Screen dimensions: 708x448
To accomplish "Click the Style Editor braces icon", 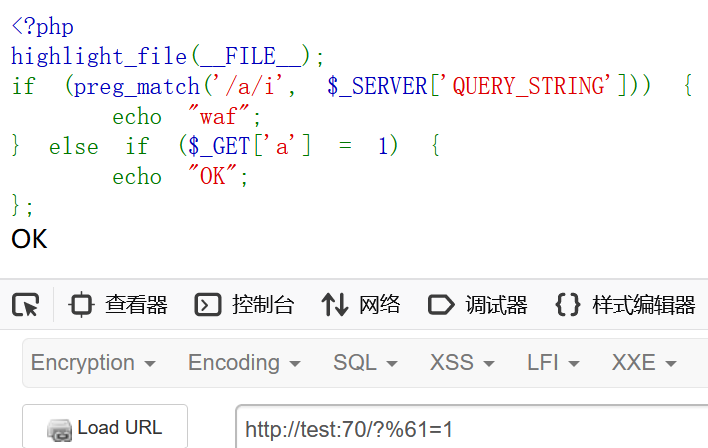I will pos(568,305).
